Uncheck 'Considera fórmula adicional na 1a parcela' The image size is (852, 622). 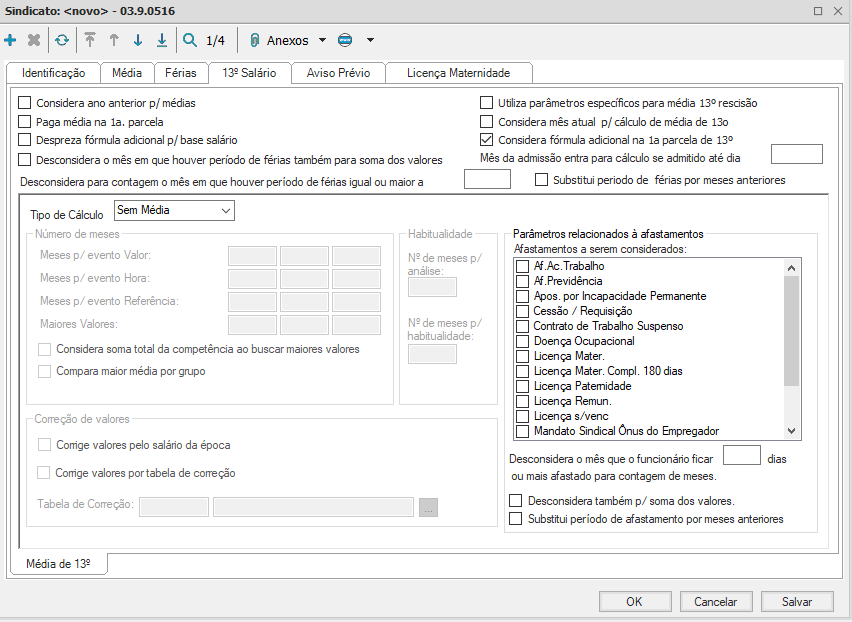487,140
